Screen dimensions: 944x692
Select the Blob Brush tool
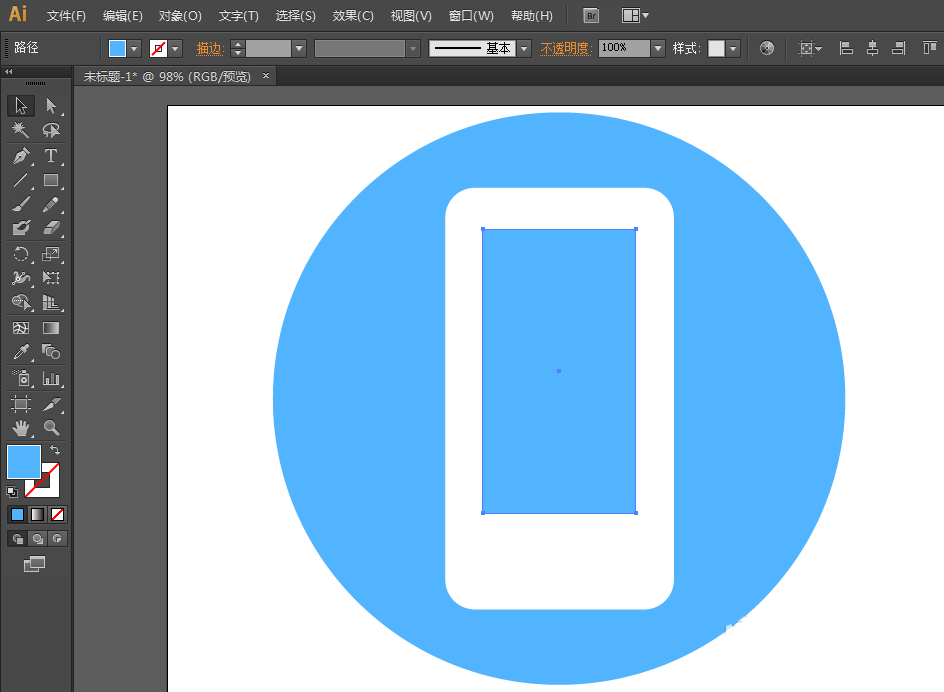point(21,228)
